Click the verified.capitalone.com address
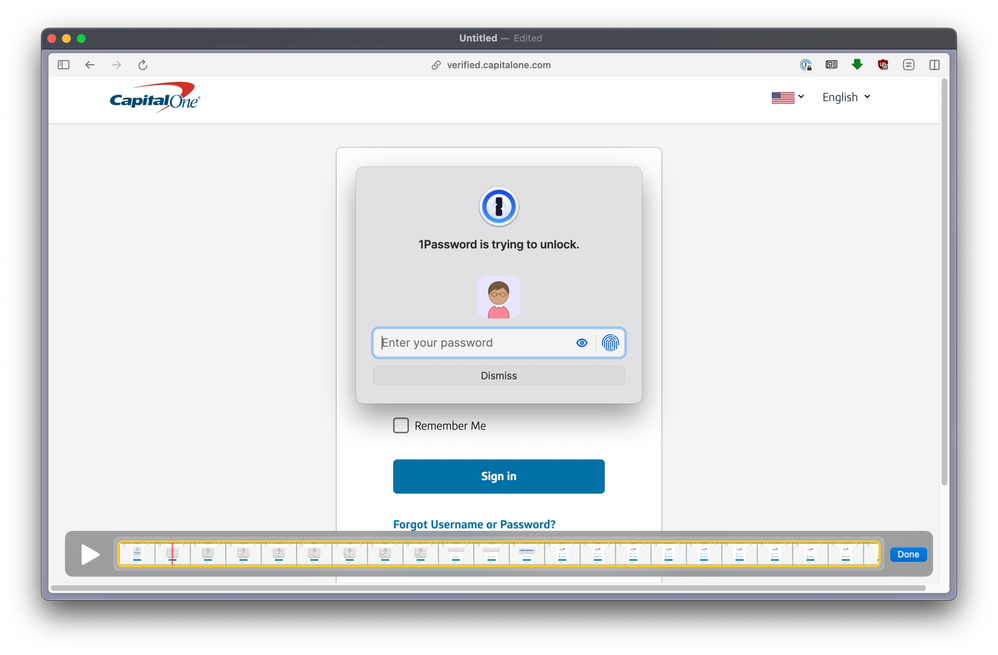Image resolution: width=998 pixels, height=655 pixels. [x=499, y=65]
